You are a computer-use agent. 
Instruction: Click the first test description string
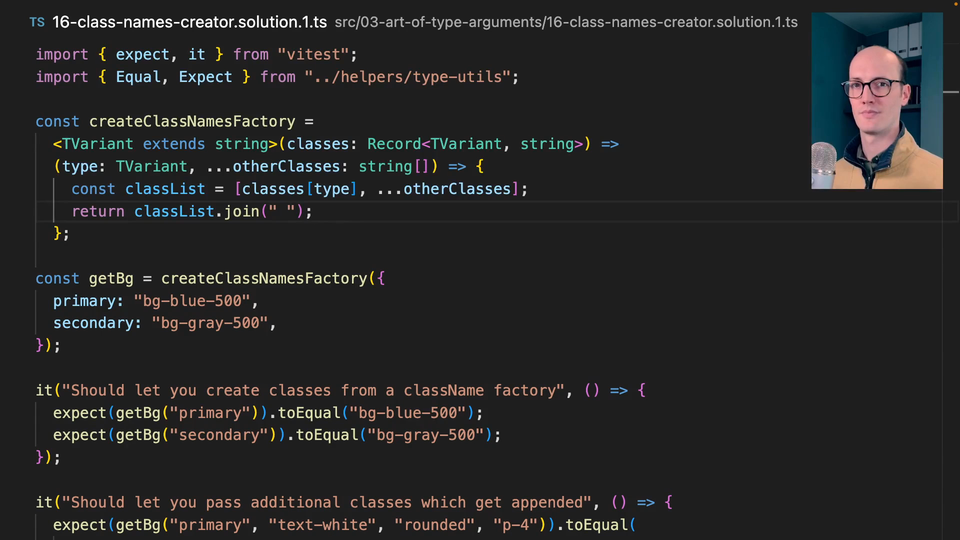[317, 390]
